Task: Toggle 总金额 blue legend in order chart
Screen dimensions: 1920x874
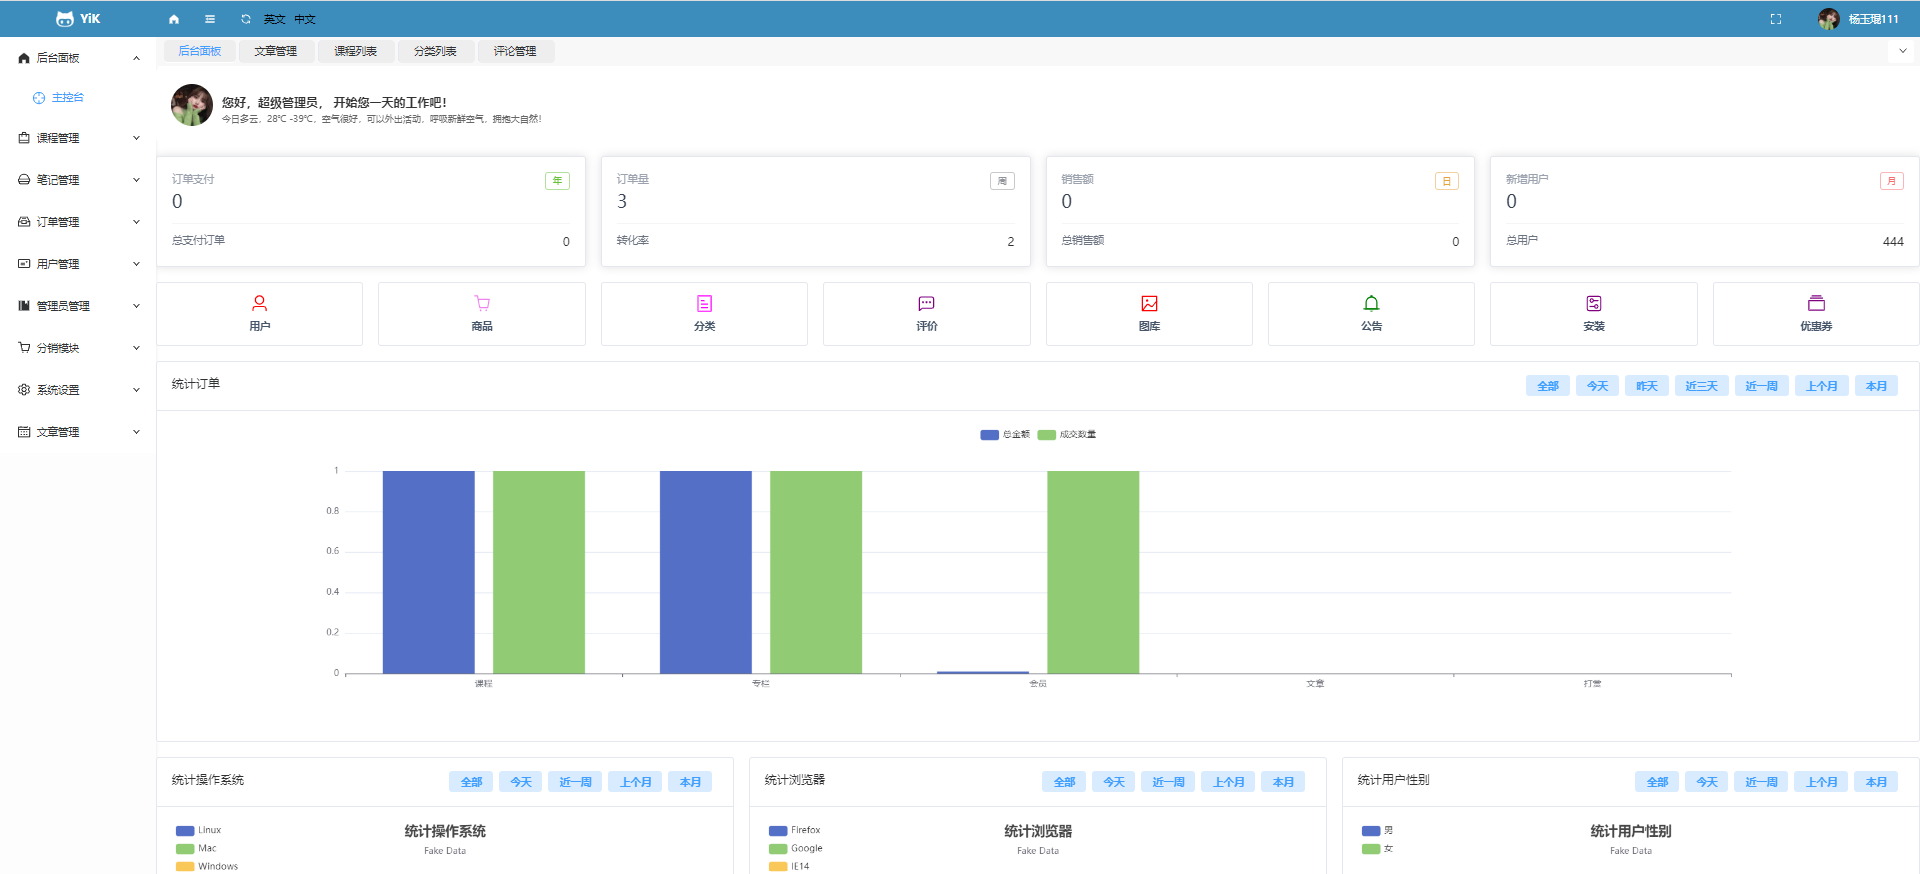Action: (x=1005, y=435)
